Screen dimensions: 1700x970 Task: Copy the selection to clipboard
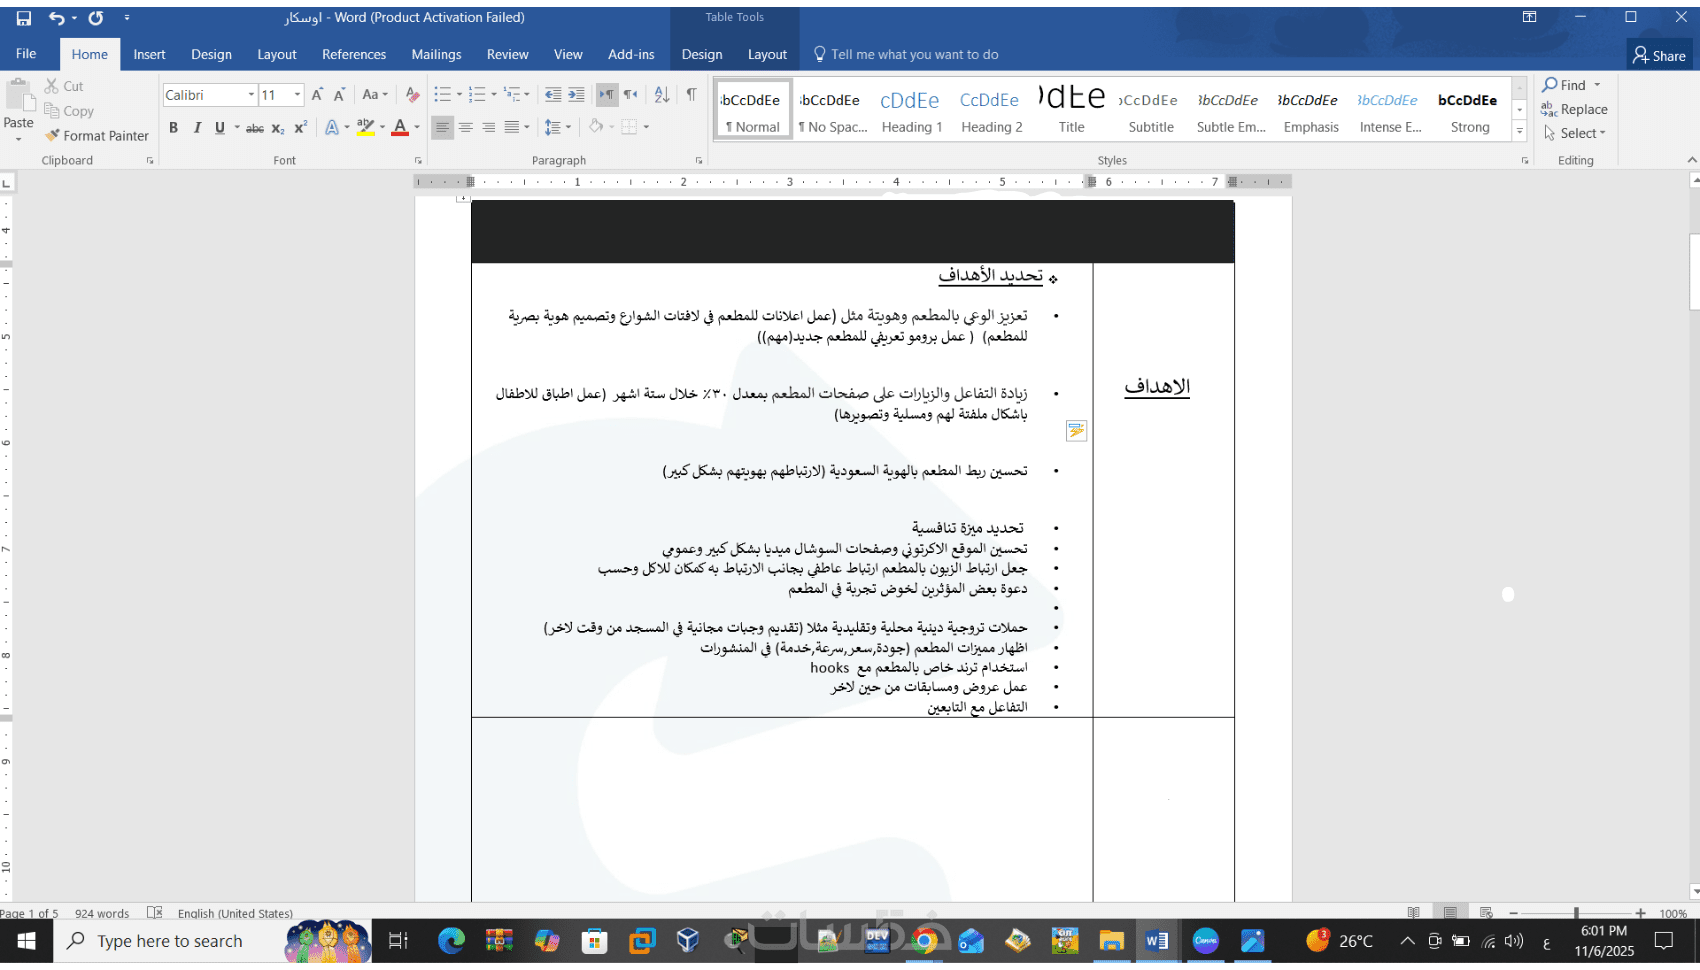69,111
